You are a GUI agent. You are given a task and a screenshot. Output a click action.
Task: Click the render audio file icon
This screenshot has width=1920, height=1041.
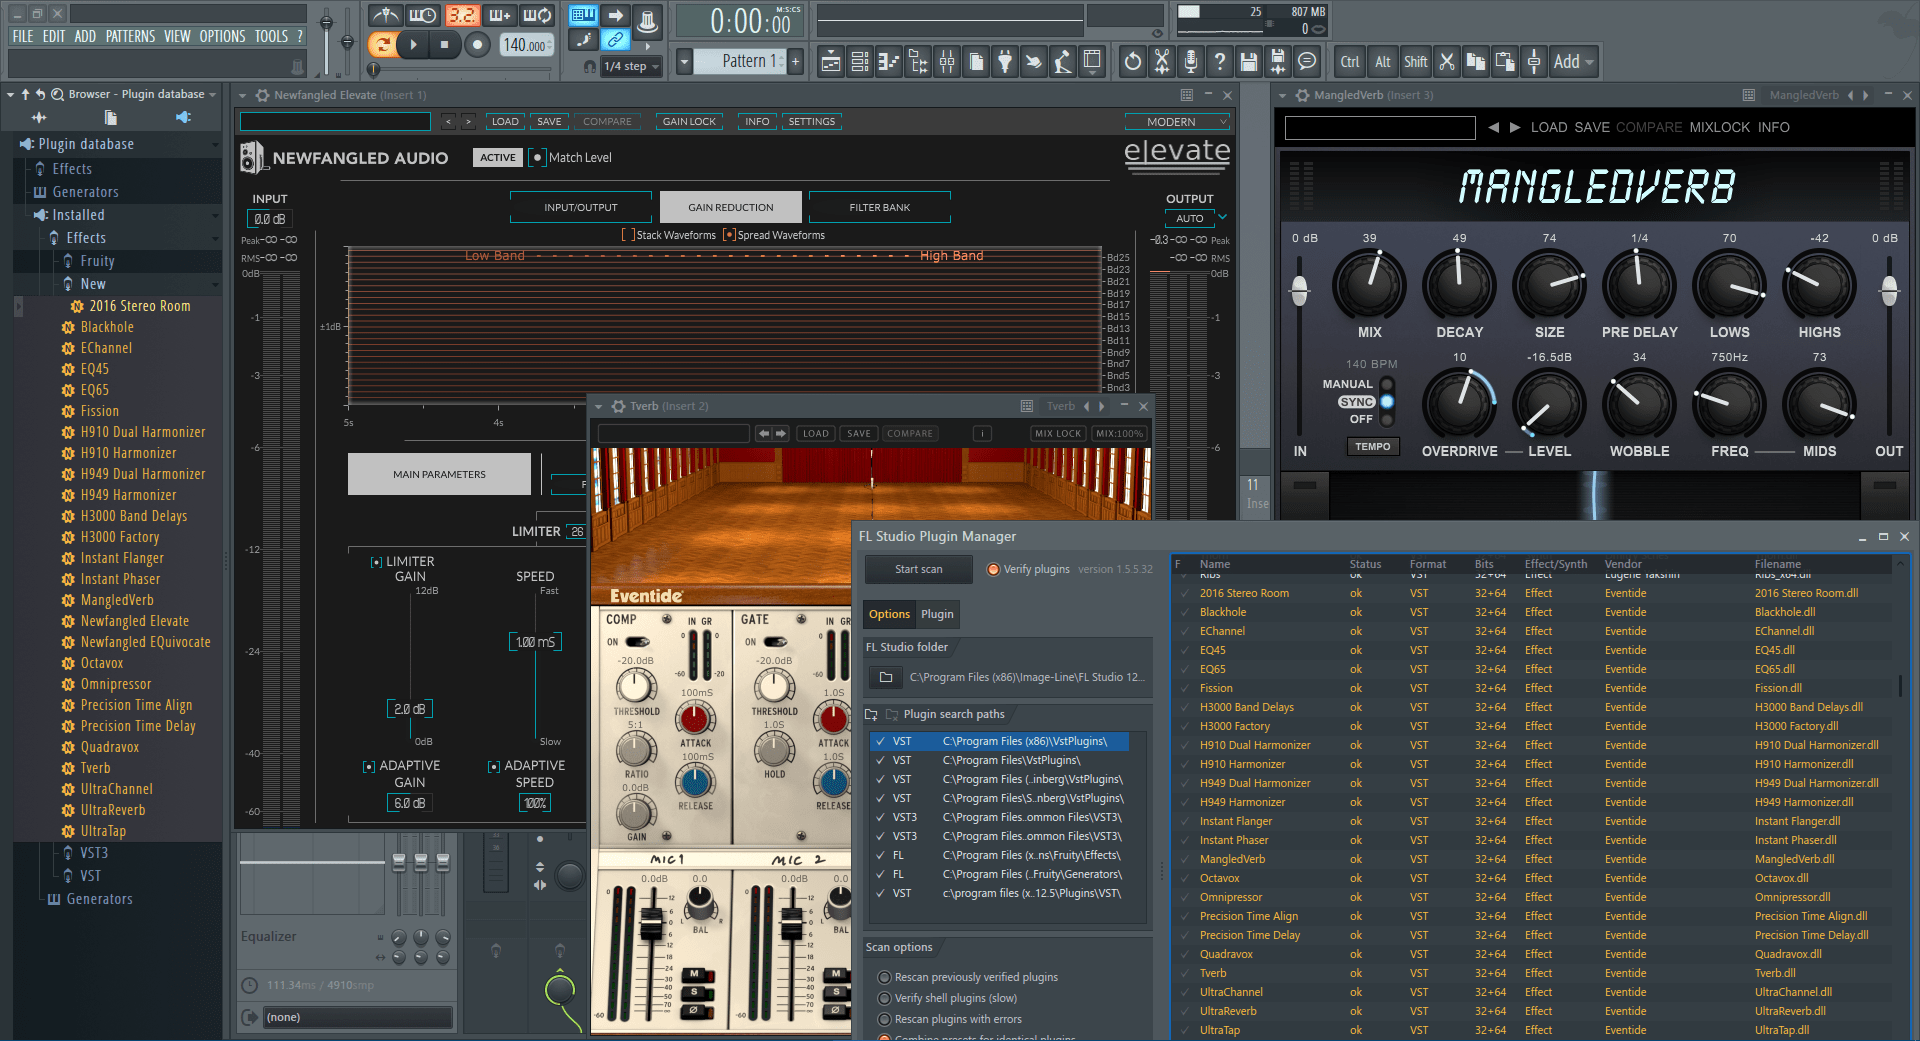pyautogui.click(x=1277, y=62)
